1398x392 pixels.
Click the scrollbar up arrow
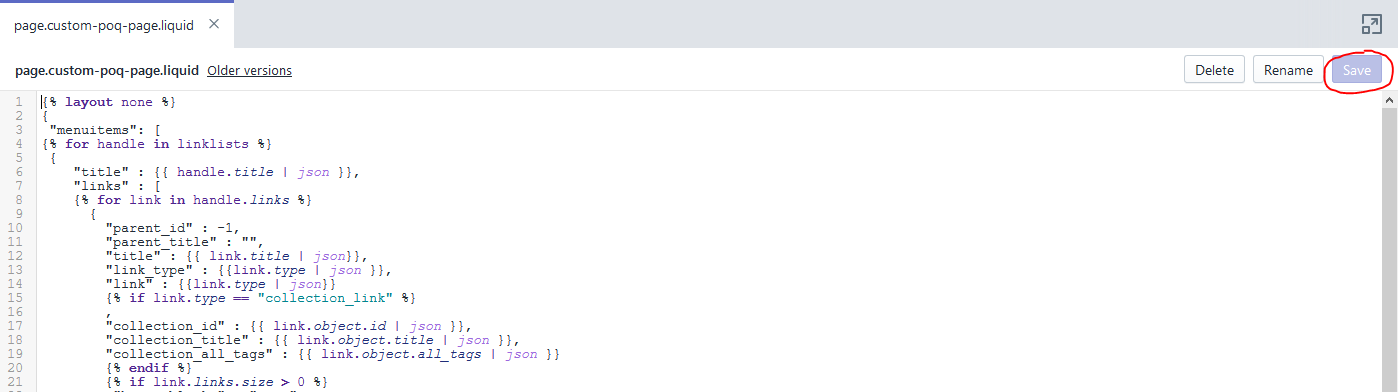tap(1390, 100)
